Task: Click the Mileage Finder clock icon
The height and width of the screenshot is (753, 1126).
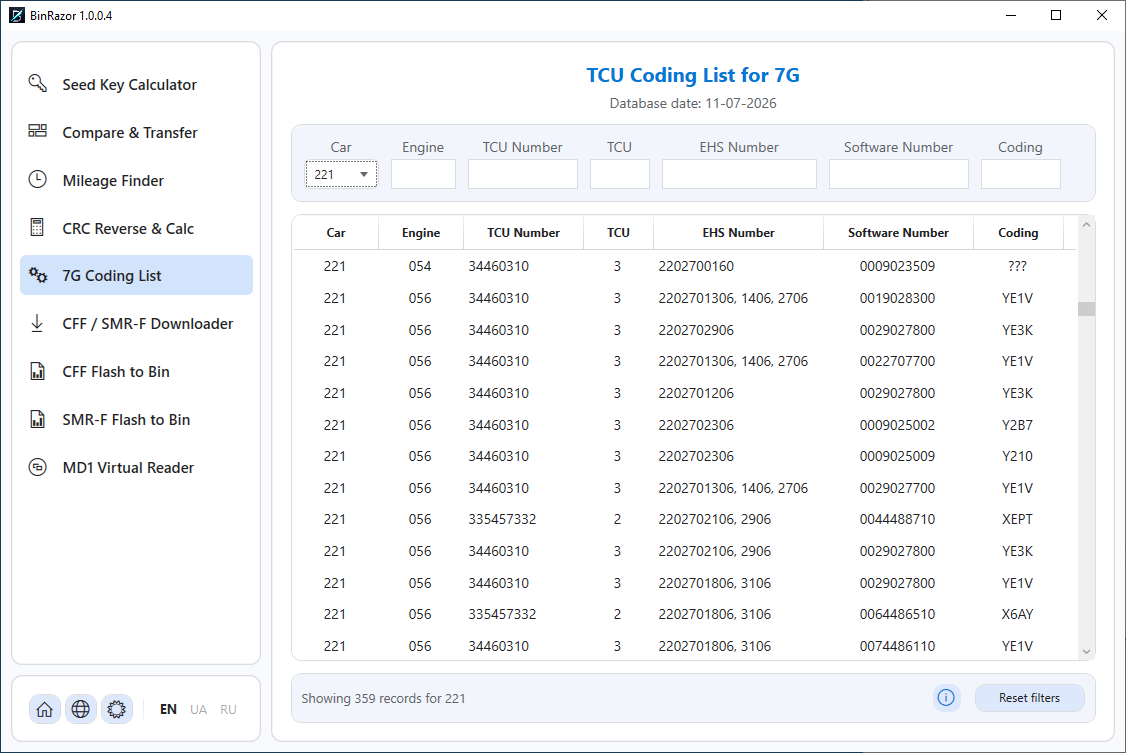Action: coord(37,179)
